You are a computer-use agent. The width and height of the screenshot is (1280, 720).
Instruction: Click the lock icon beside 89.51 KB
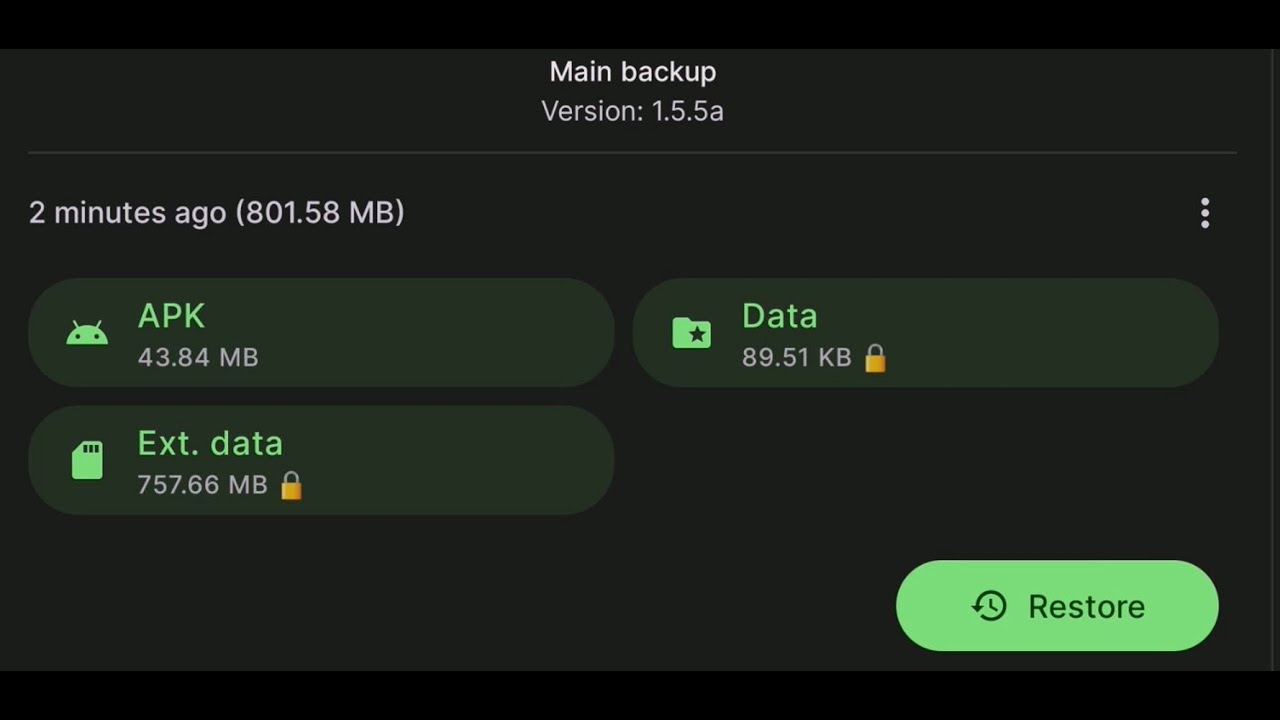coord(875,358)
